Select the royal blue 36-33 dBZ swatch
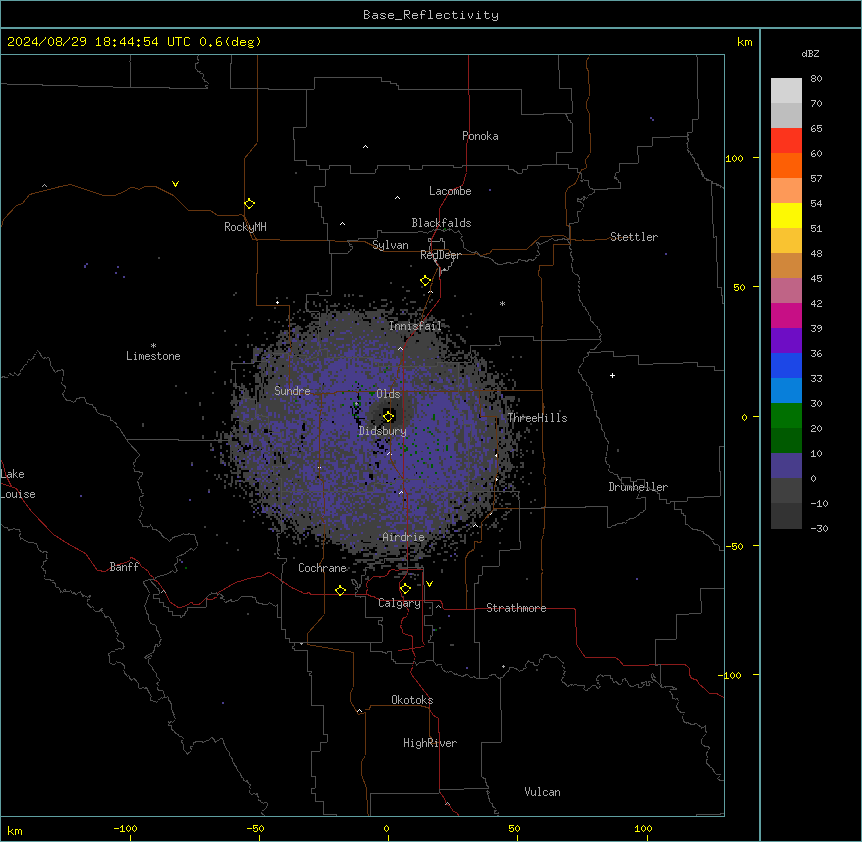Screen dimensions: 862x842 786,365
